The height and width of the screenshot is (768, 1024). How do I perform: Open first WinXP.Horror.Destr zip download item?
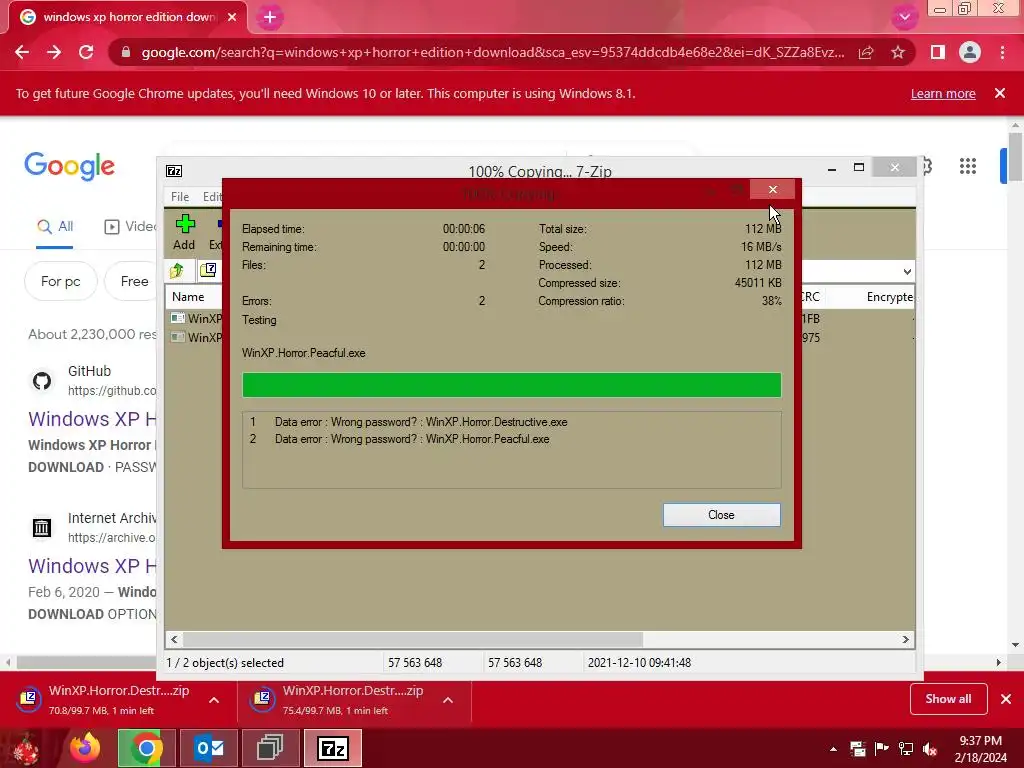click(104, 699)
